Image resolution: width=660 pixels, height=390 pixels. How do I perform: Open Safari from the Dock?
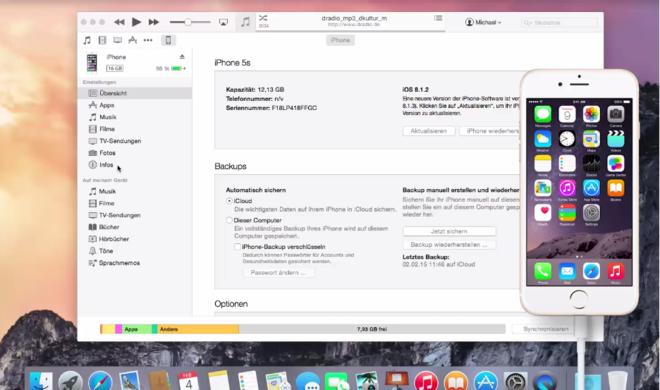tap(100, 381)
